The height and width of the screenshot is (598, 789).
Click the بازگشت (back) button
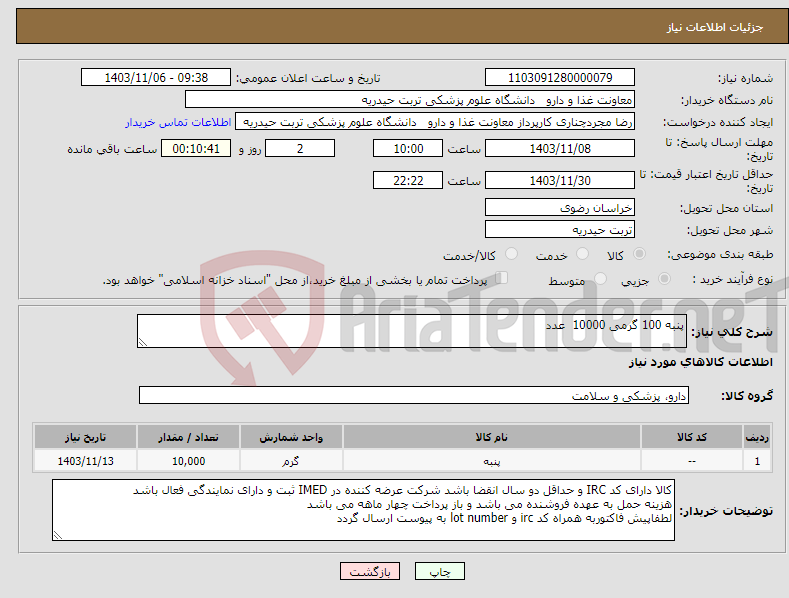[370, 571]
